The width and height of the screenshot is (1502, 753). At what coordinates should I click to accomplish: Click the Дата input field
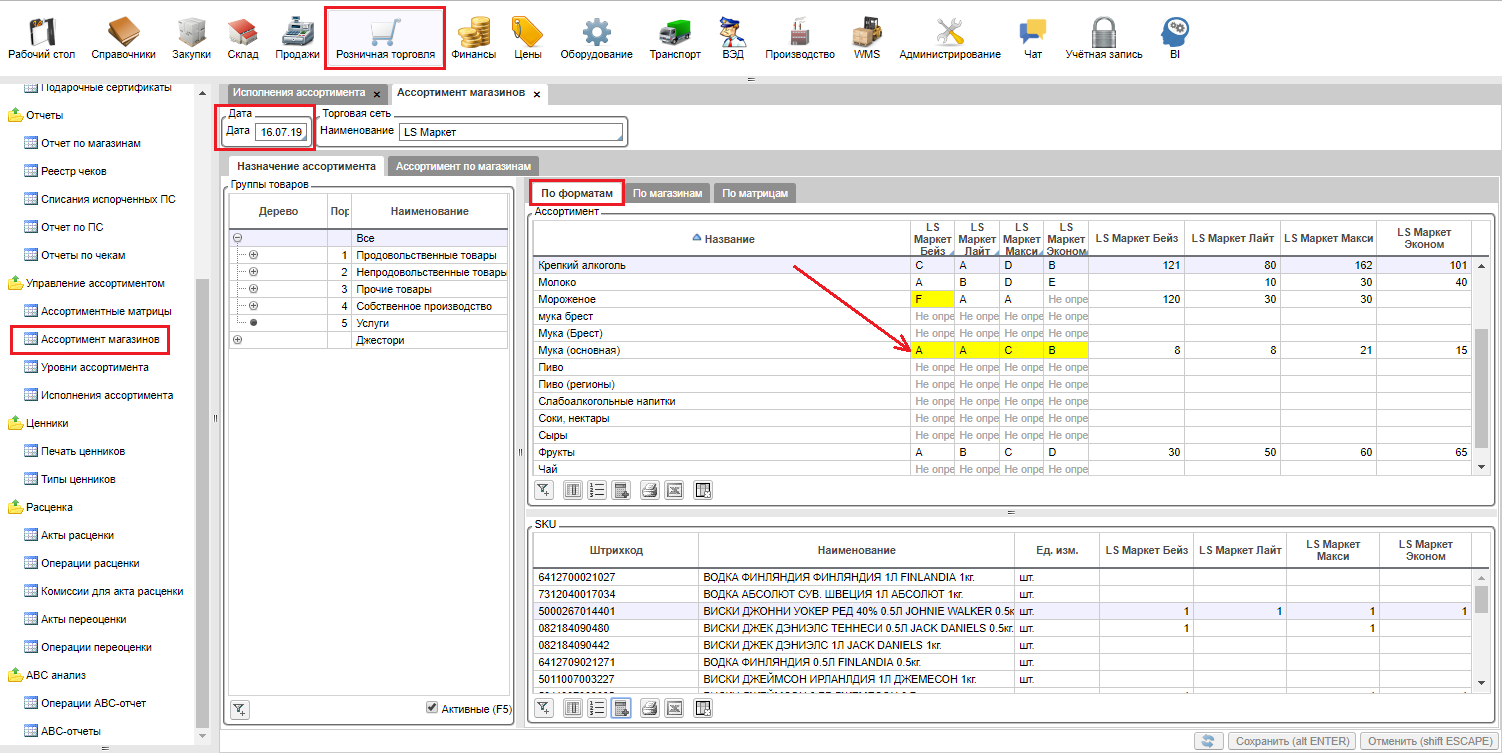pos(280,132)
